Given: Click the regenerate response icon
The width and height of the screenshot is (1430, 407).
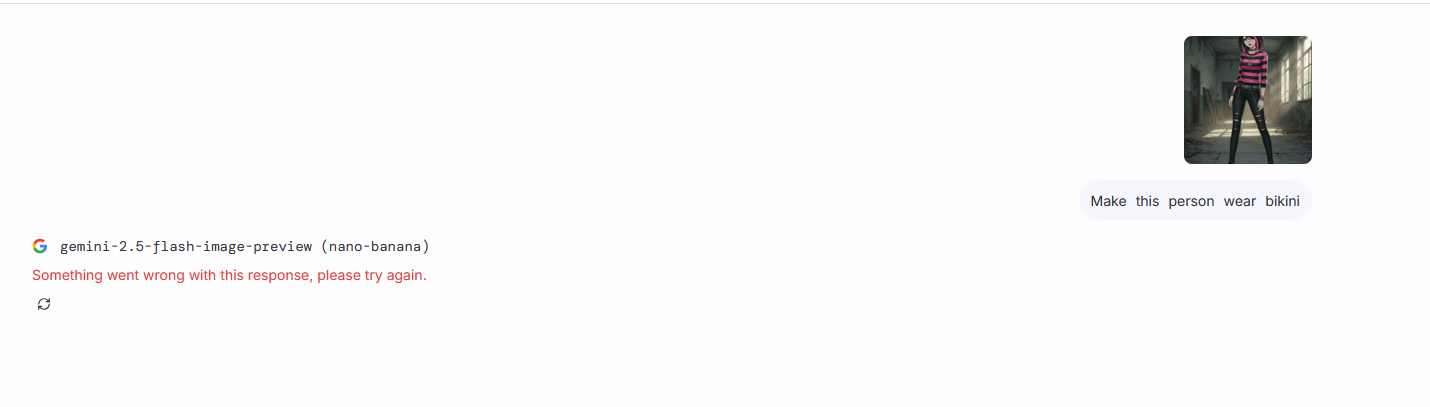Looking at the screenshot, I should 44,304.
